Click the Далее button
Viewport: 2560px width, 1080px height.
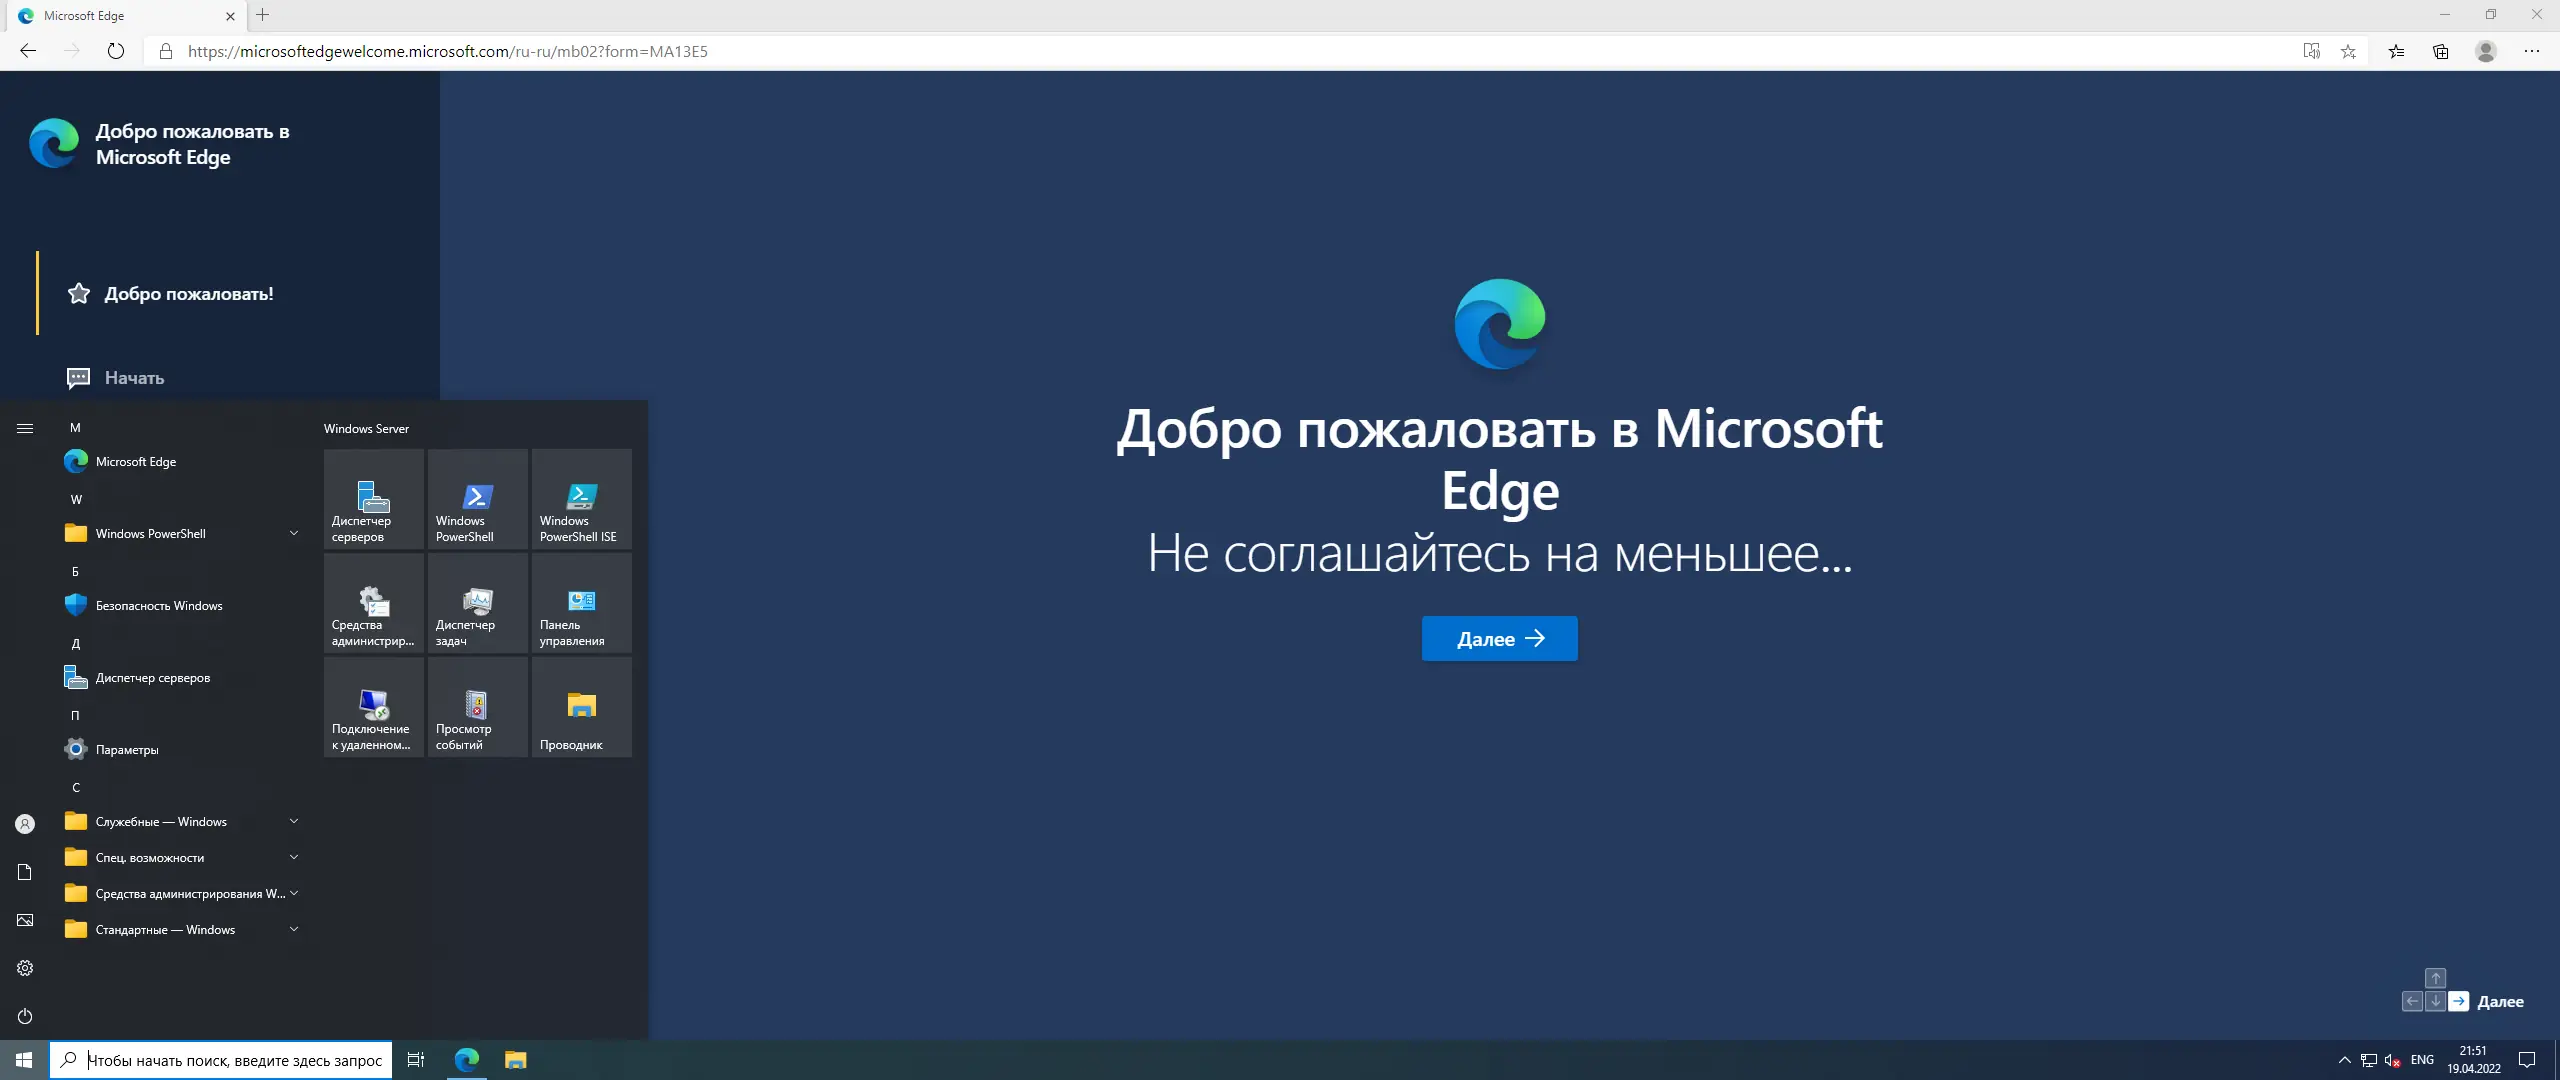(1499, 638)
